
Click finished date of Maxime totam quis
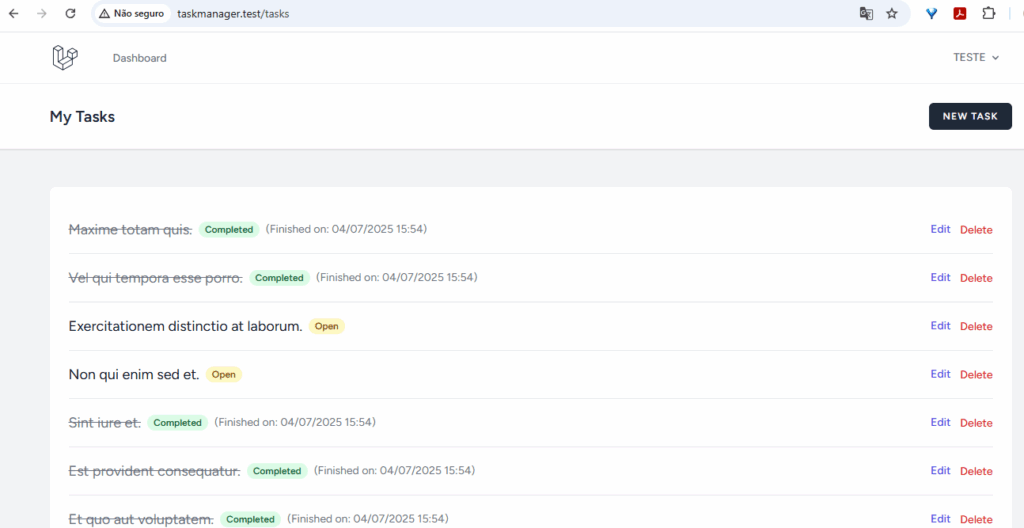tap(347, 229)
